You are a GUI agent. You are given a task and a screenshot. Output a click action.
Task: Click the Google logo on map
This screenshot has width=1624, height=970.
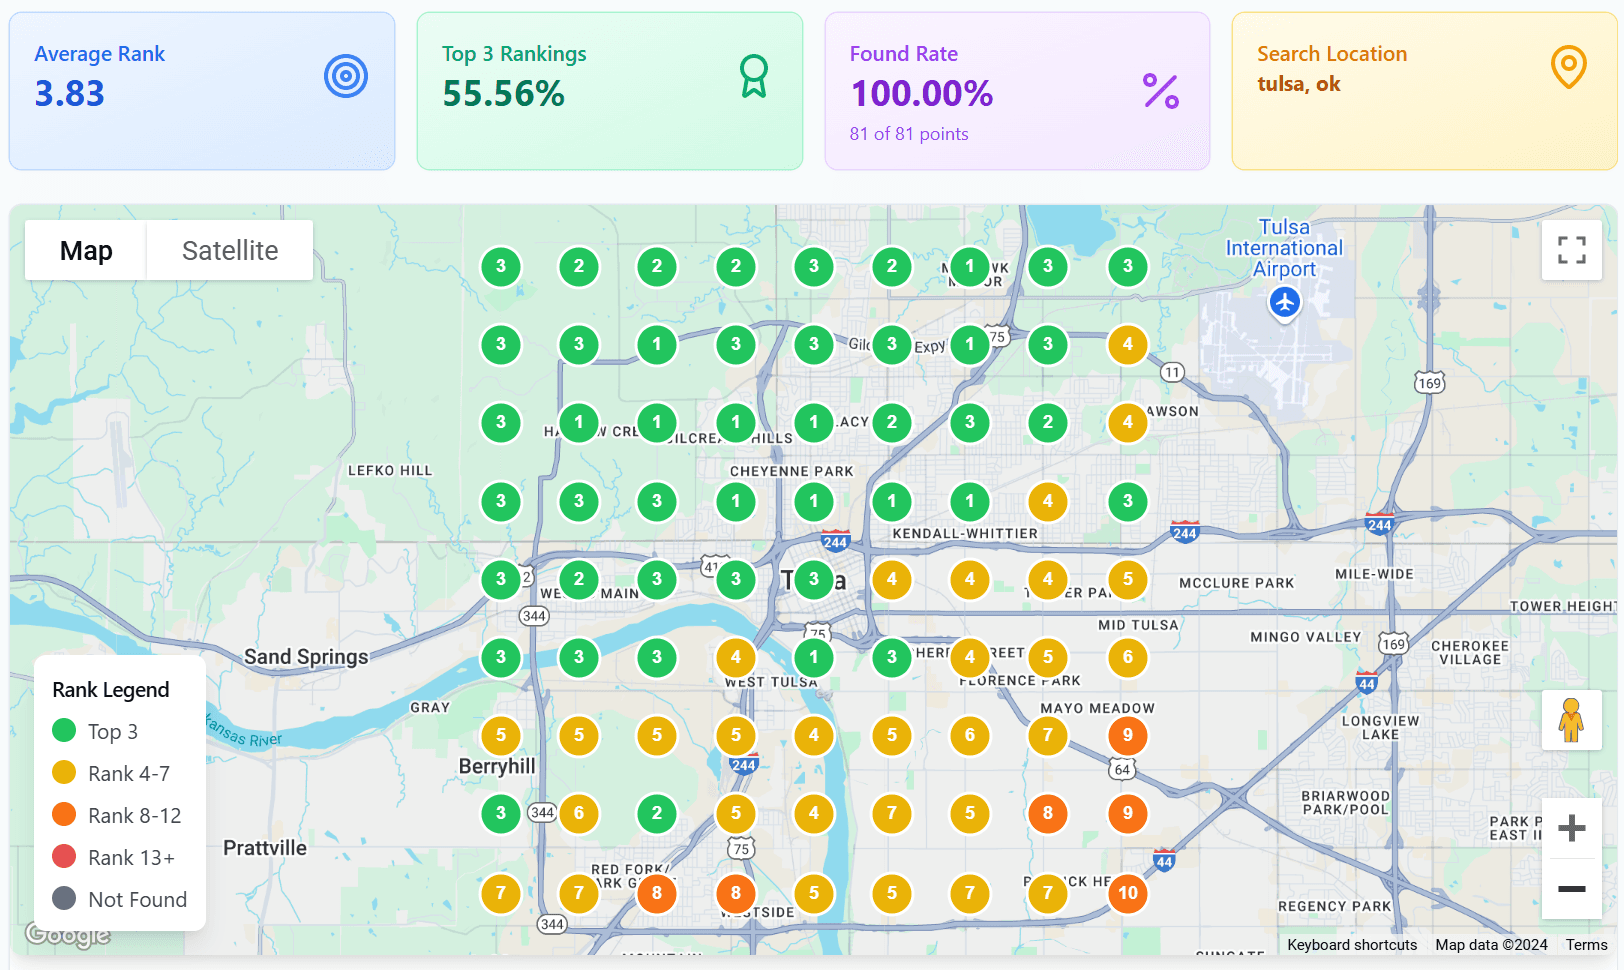[68, 935]
